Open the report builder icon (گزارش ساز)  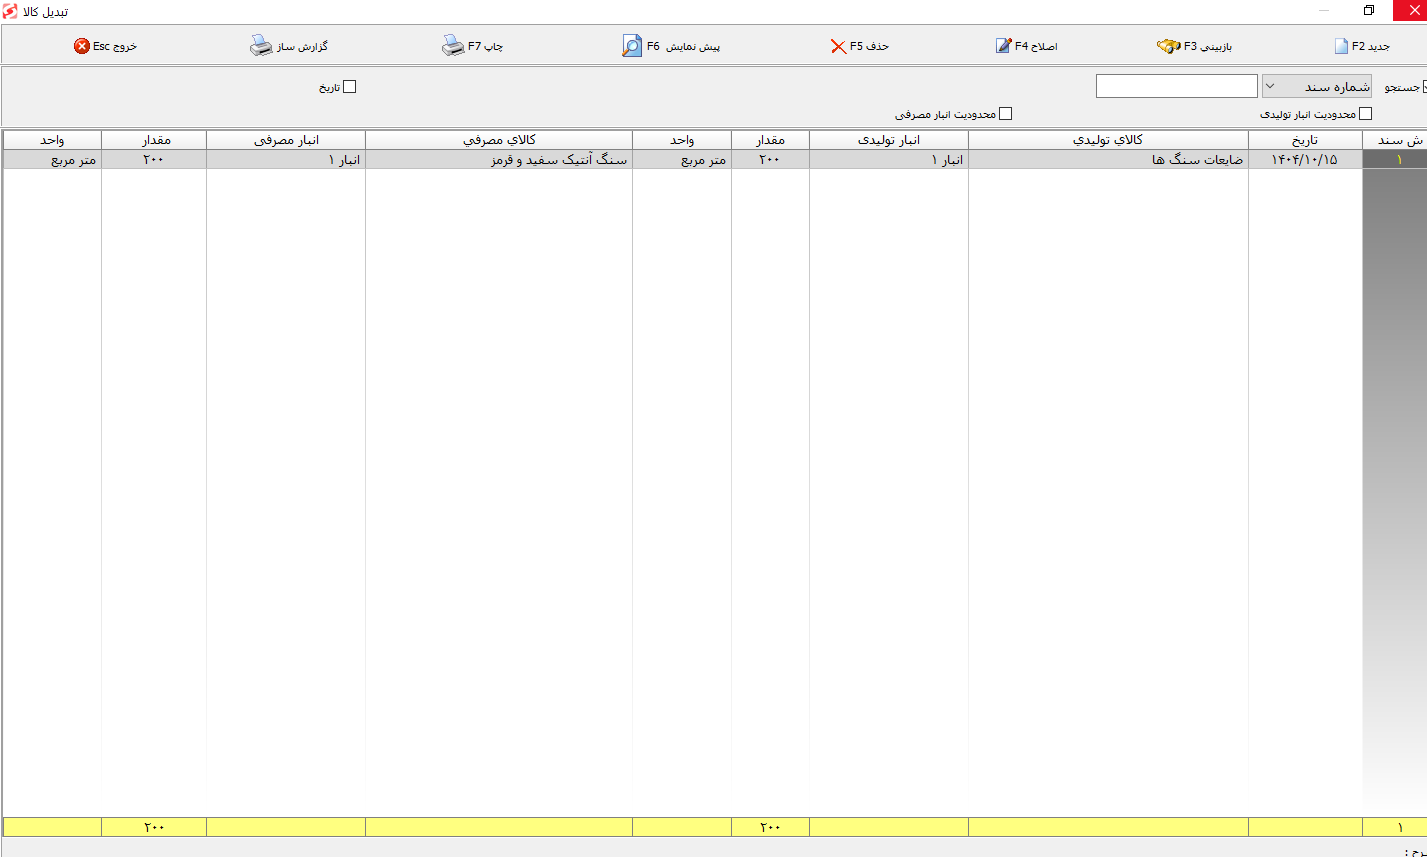260,46
